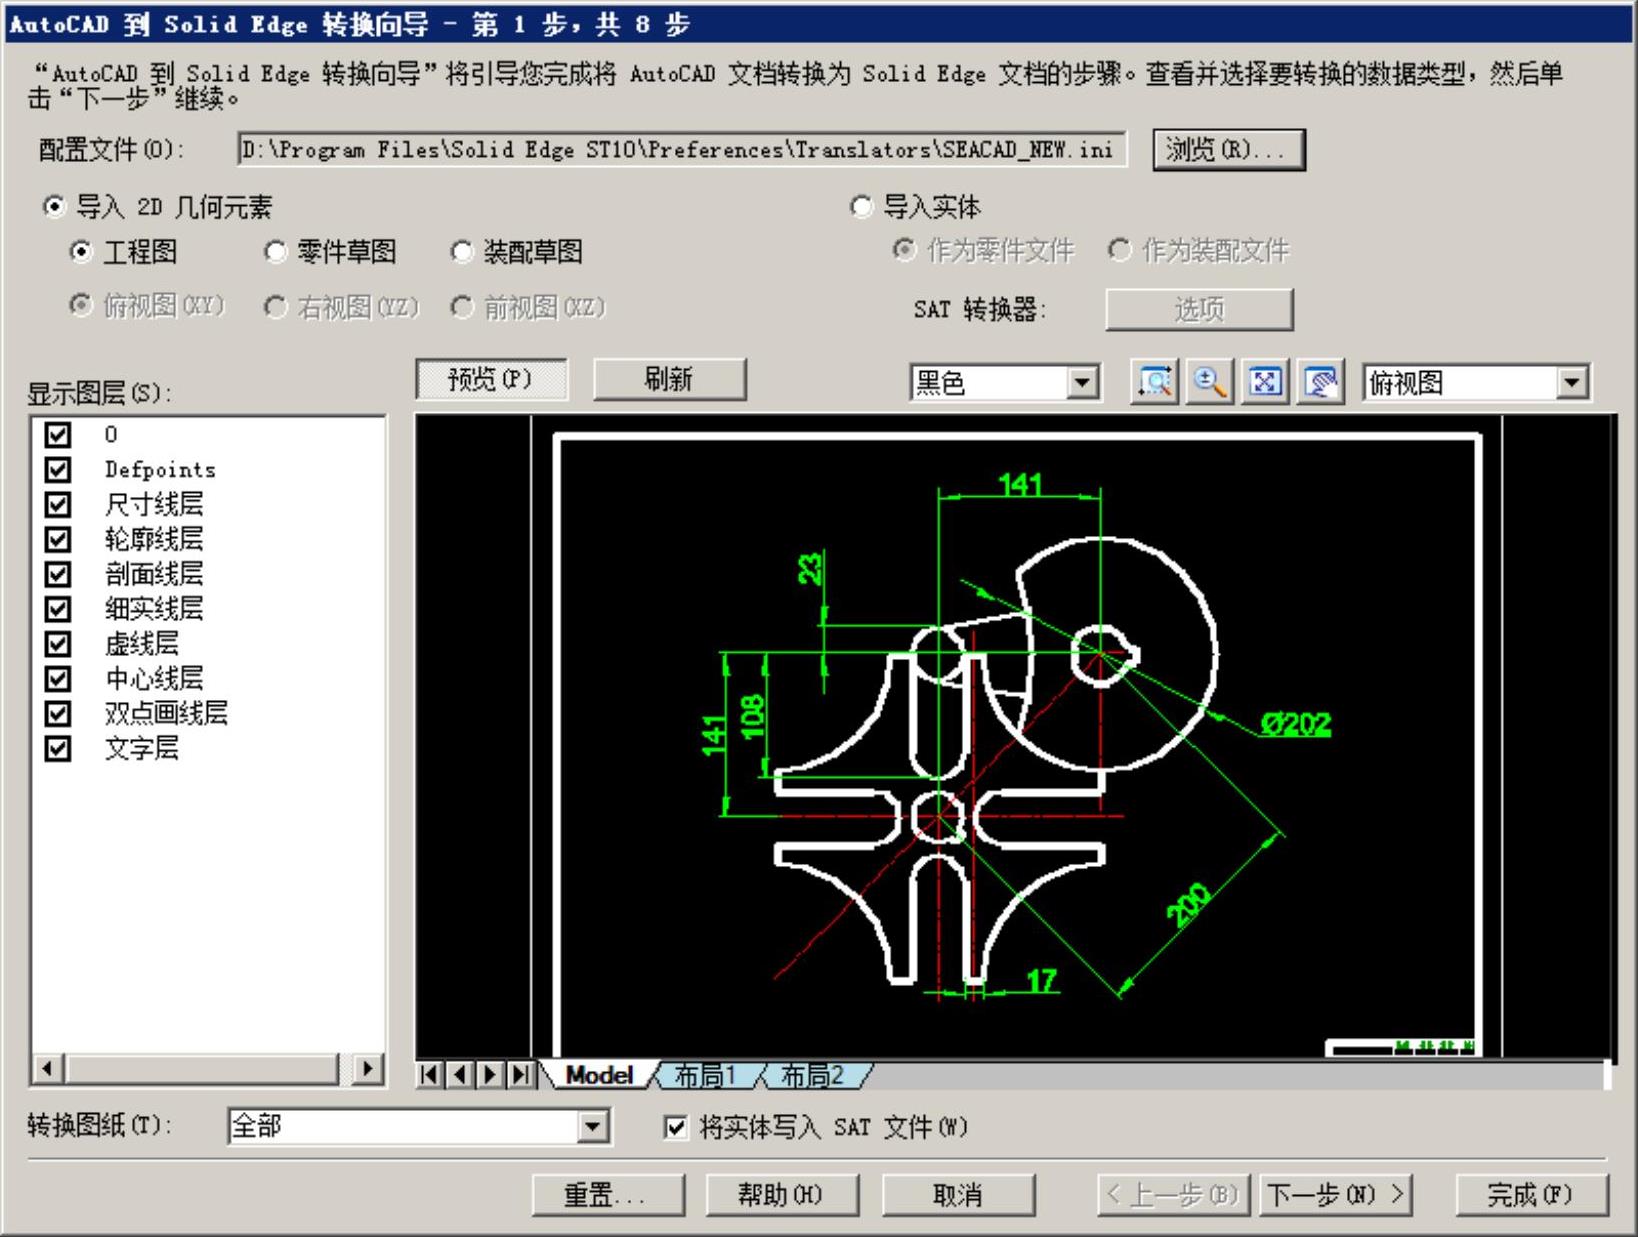Viewport: 1638px width, 1237px height.
Task: Select the Pan hand tool
Action: tap(1320, 382)
